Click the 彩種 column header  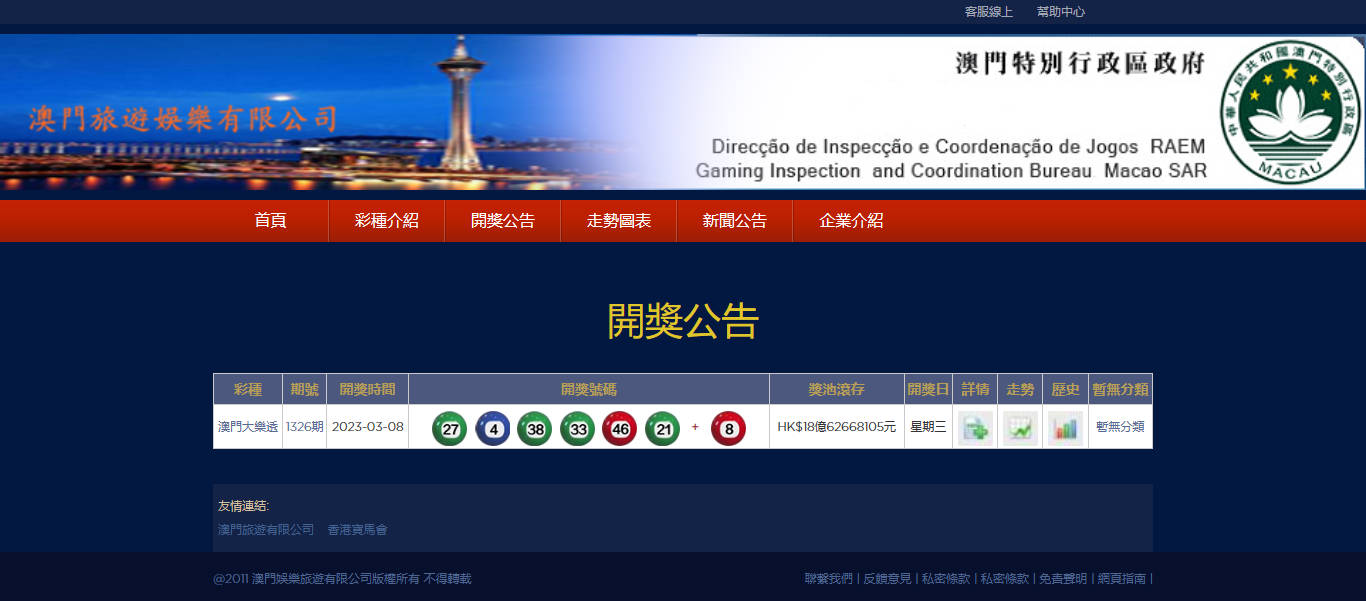(248, 389)
